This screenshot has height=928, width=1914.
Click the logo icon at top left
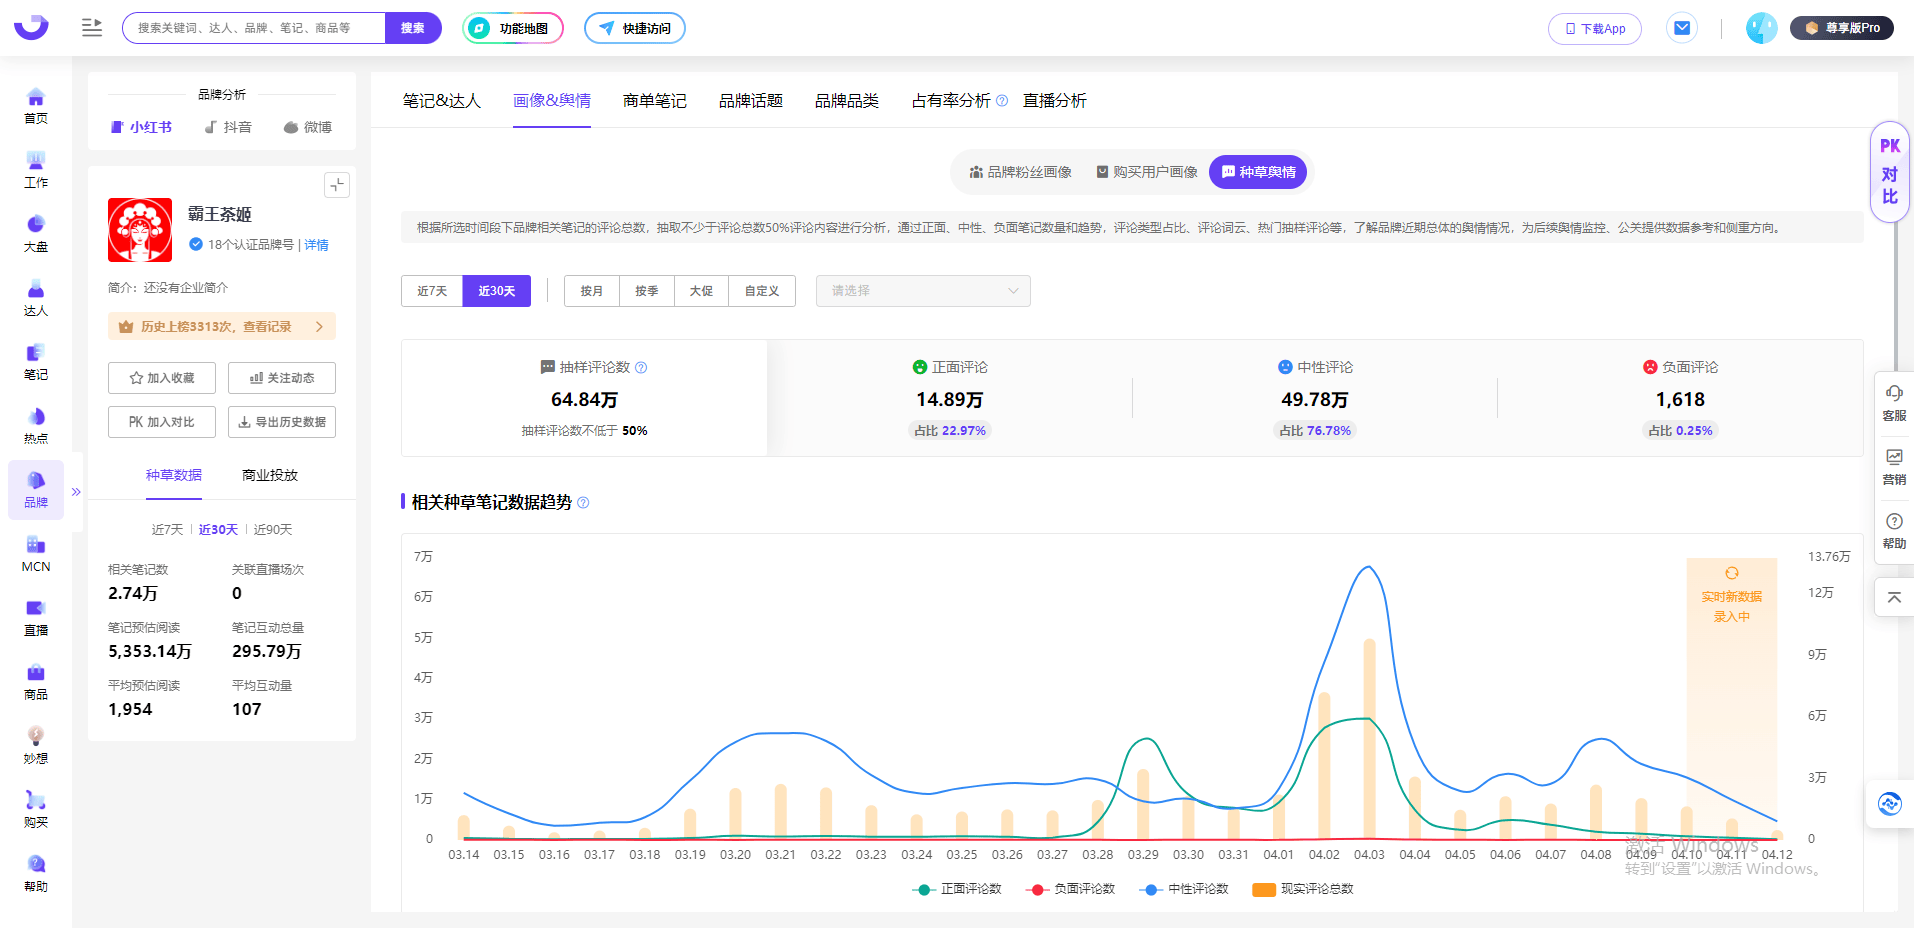[31, 27]
